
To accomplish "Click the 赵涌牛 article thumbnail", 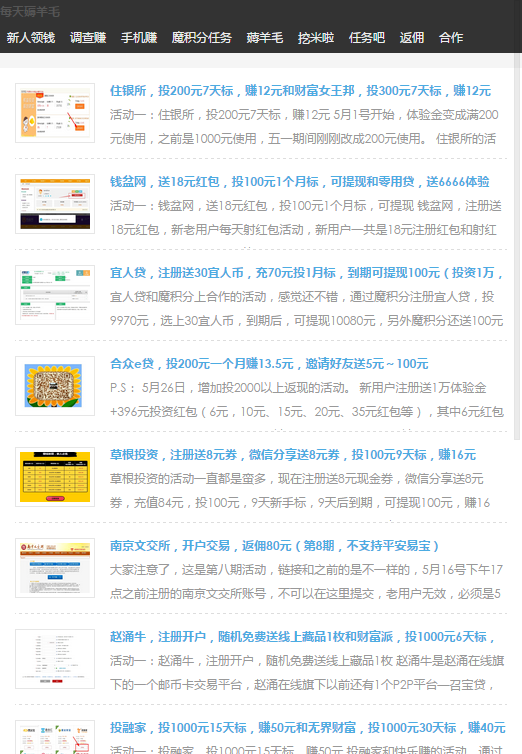I will click(55, 659).
